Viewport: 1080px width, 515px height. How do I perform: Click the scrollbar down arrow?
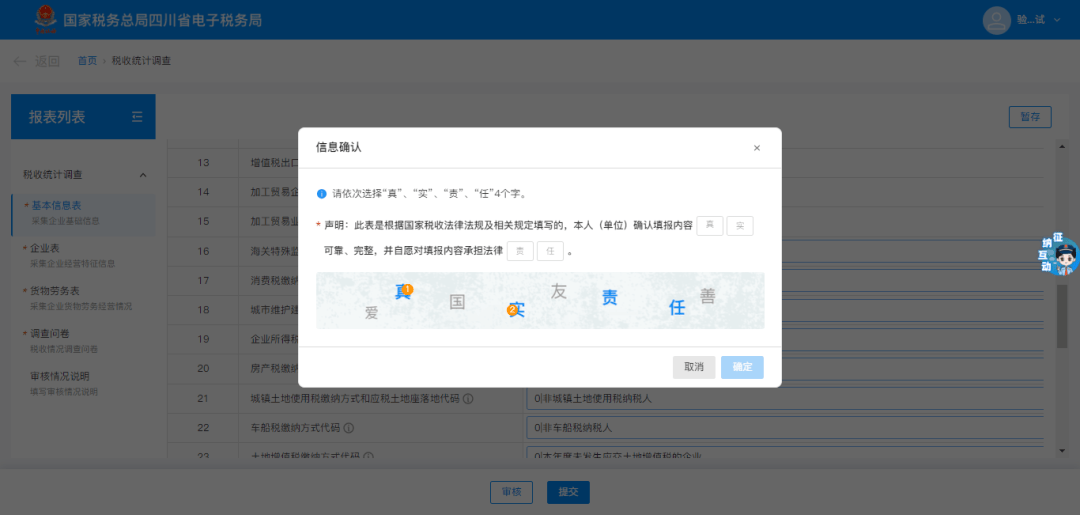tap(1062, 451)
